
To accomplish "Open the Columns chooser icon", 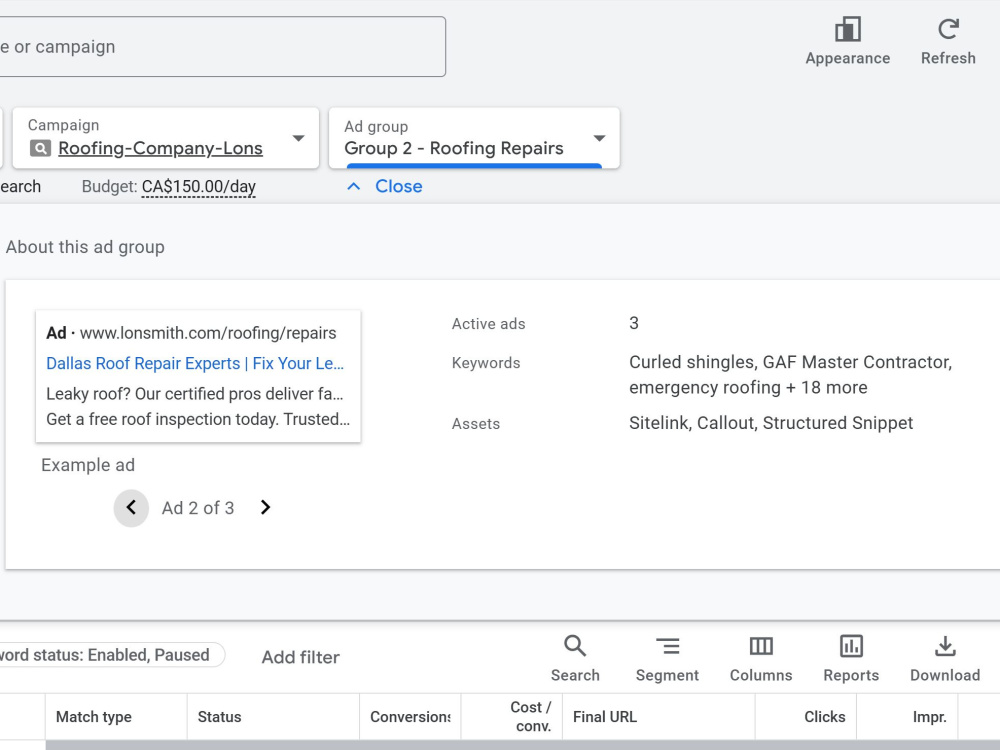I will [761, 646].
